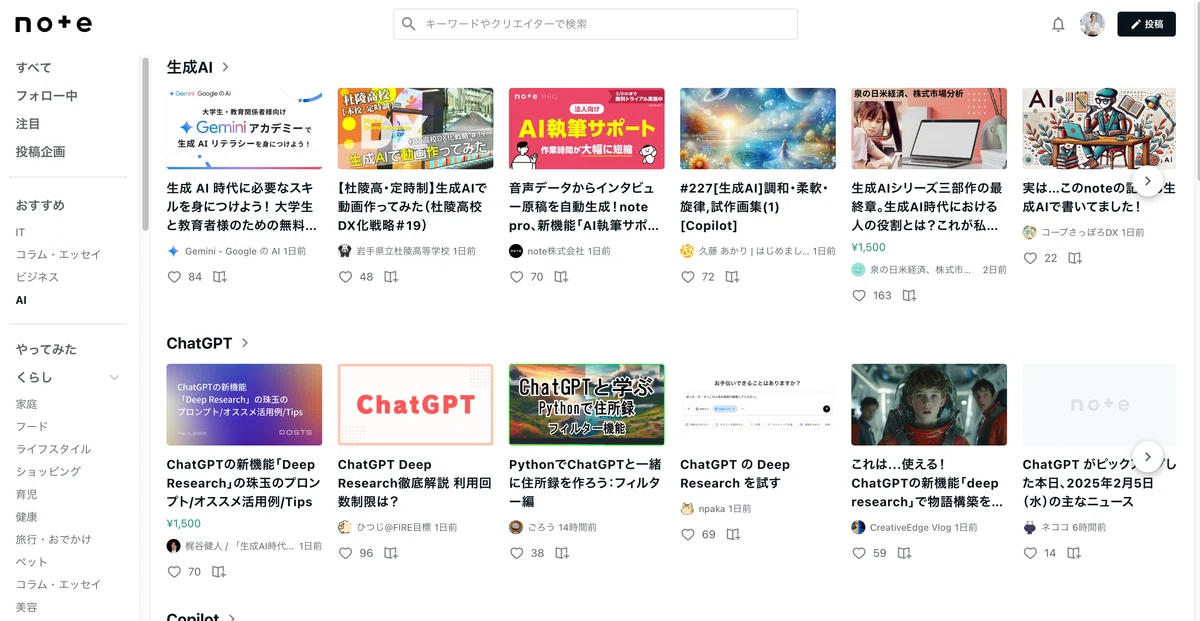Like the Gemini academy article with 84 likes
Screen dimensions: 1200x621
point(174,277)
